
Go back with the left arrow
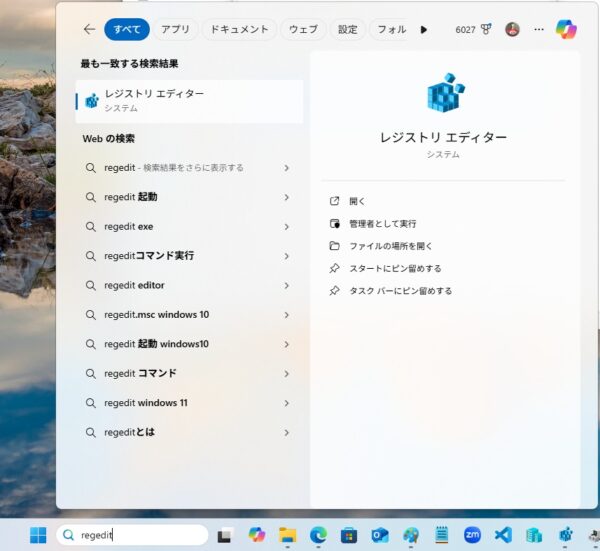tap(89, 29)
